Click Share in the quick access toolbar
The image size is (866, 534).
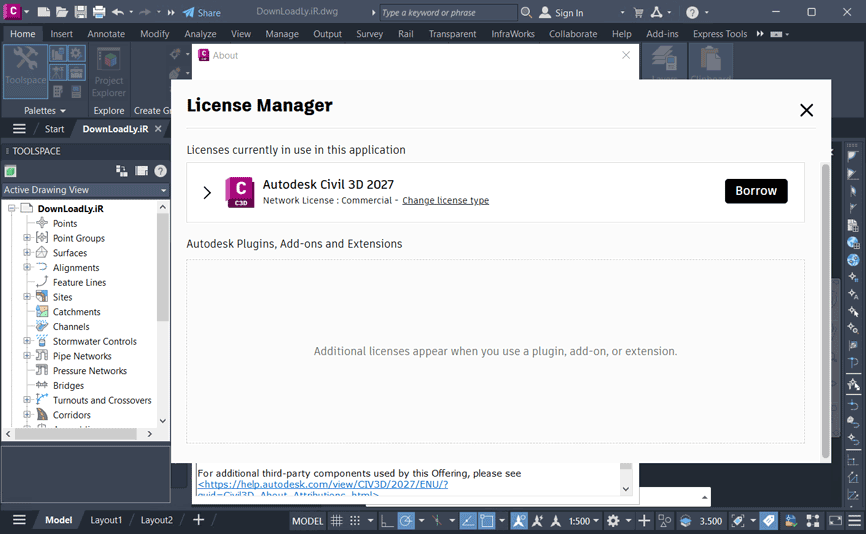point(202,13)
